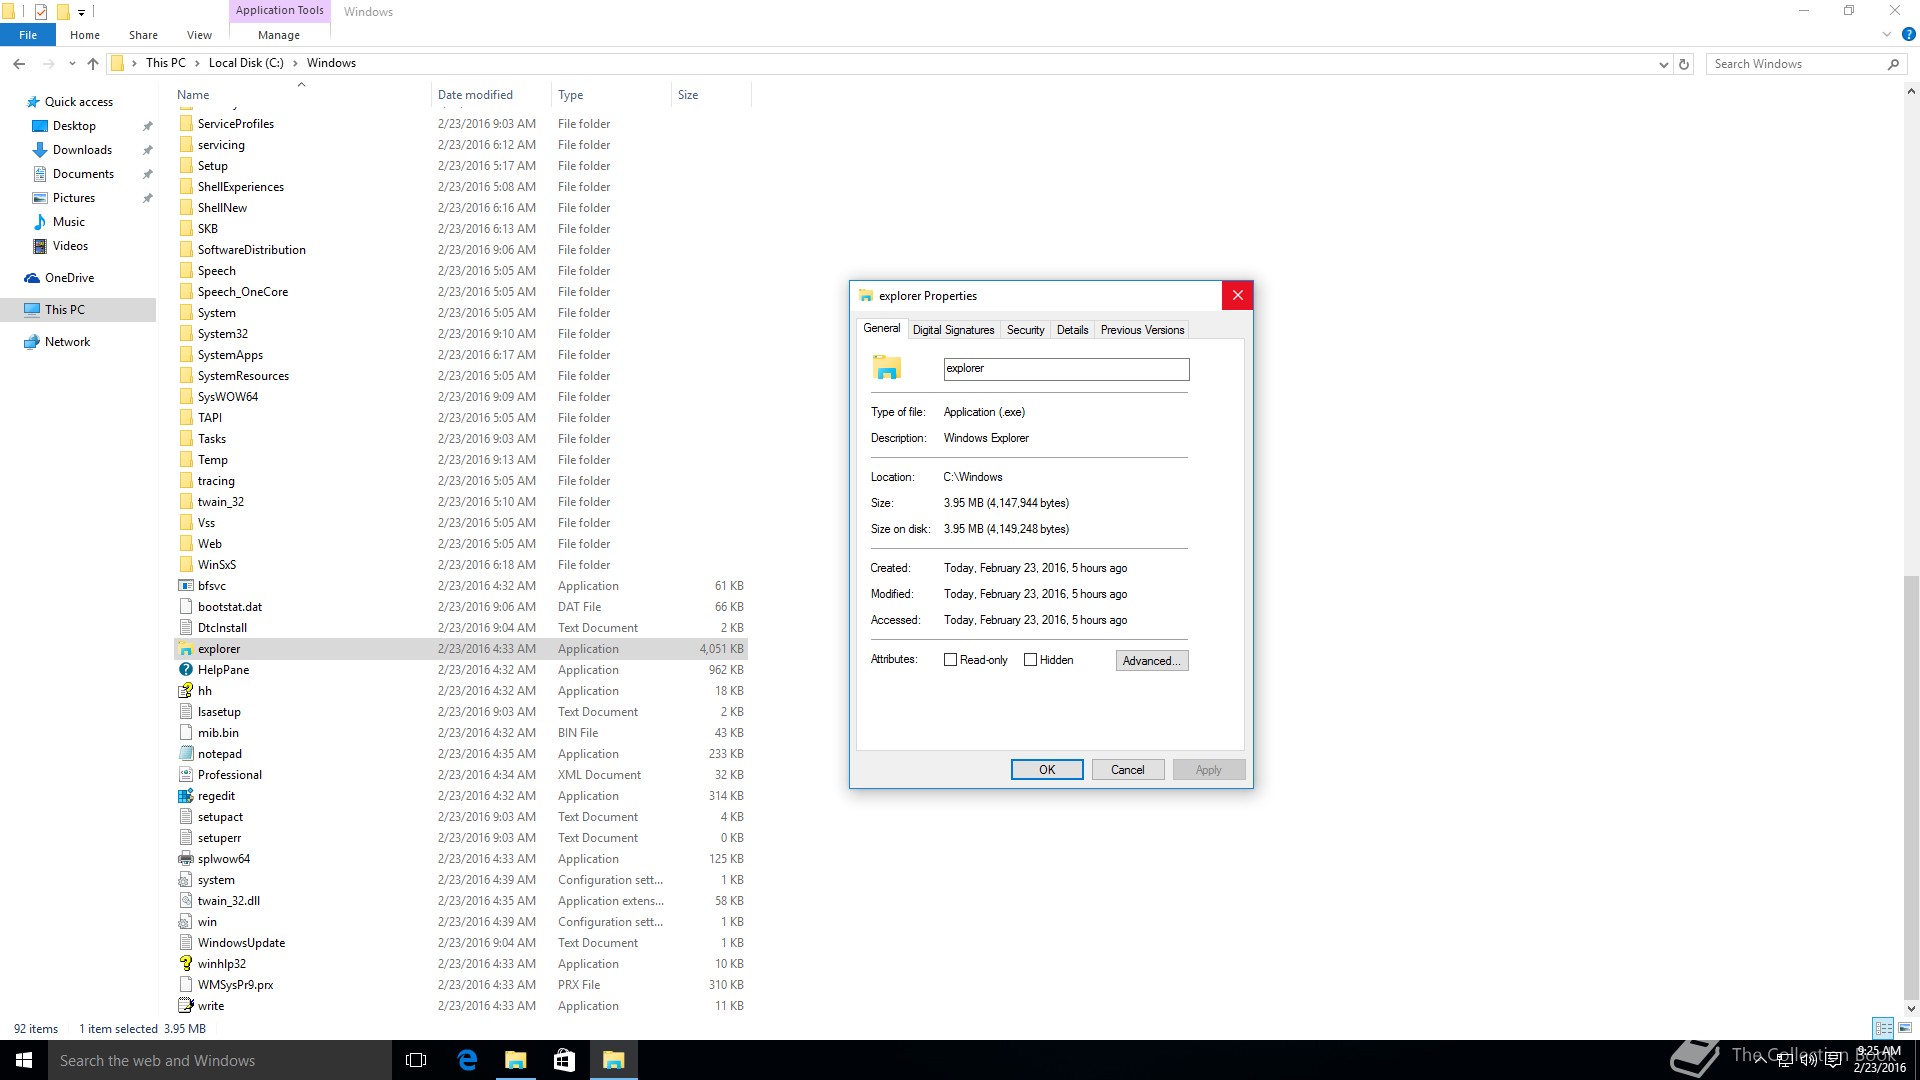Open the ribbon Help question icon
Screen dimensions: 1920x1080
tap(1909, 34)
